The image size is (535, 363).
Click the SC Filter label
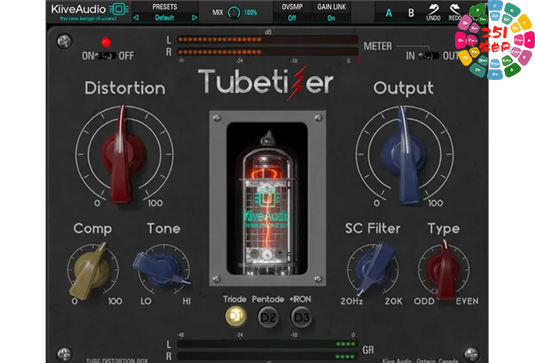click(373, 228)
